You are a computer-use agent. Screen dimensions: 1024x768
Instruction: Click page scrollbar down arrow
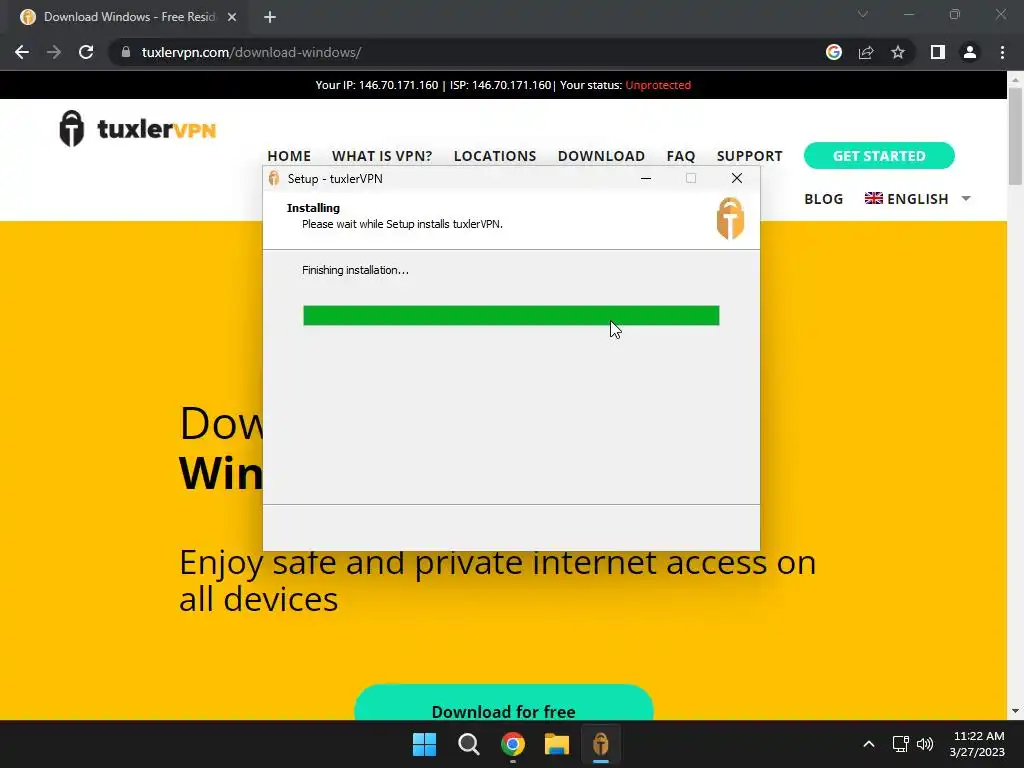click(1015, 711)
